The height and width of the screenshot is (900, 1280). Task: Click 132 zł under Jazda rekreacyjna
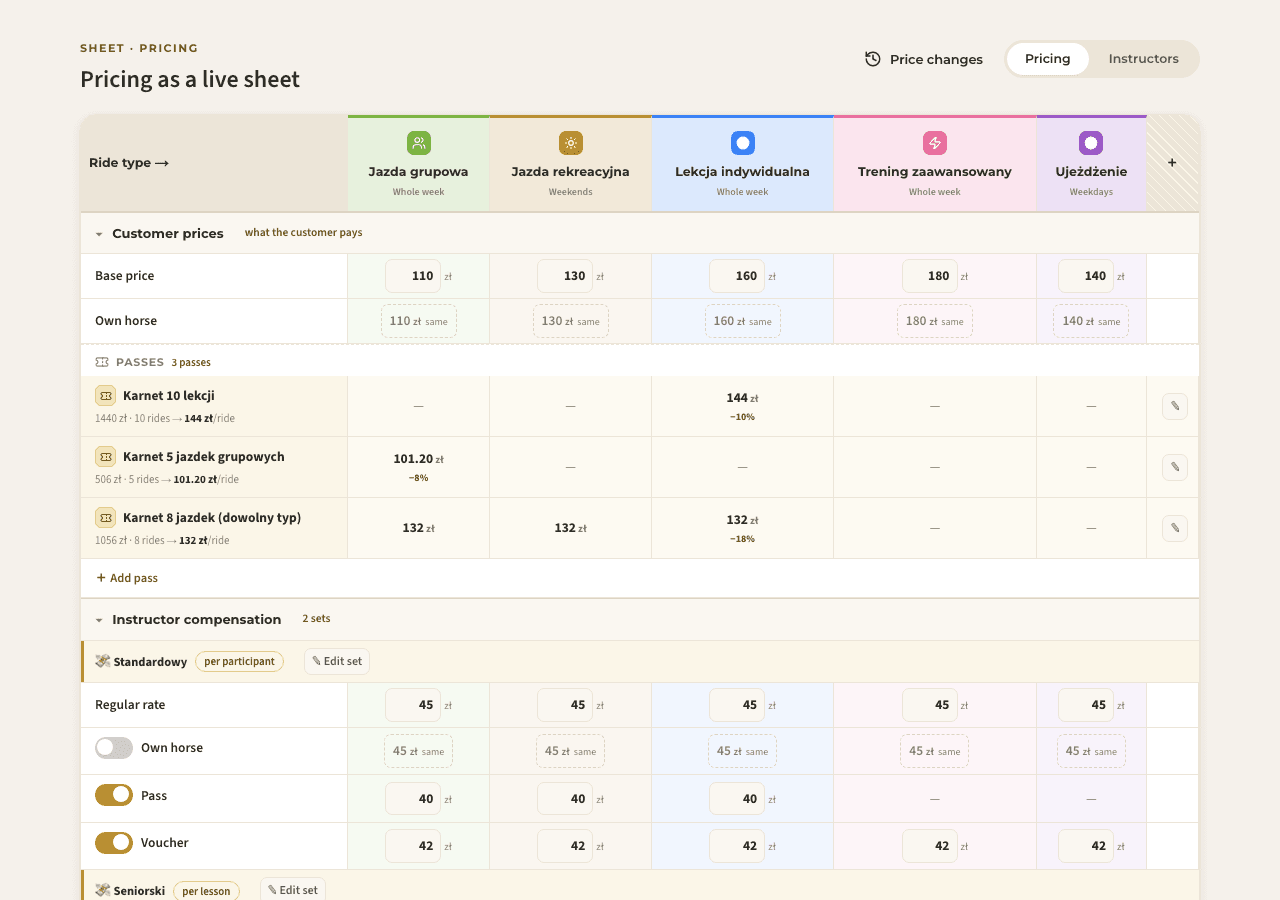click(570, 528)
